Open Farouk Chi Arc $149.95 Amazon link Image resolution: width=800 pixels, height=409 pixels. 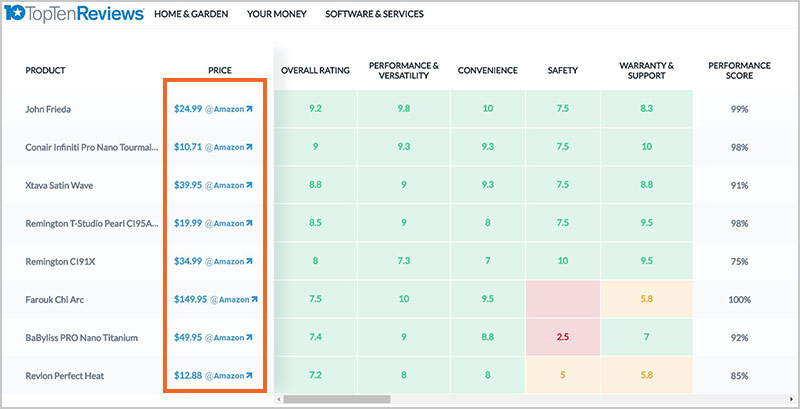pyautogui.click(x=216, y=299)
